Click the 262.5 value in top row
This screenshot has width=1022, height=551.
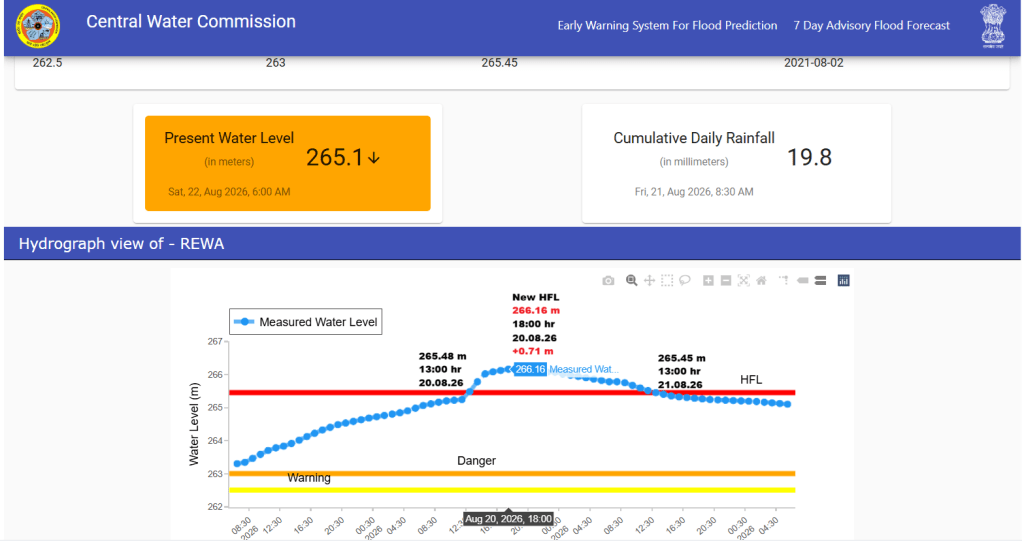[x=48, y=63]
